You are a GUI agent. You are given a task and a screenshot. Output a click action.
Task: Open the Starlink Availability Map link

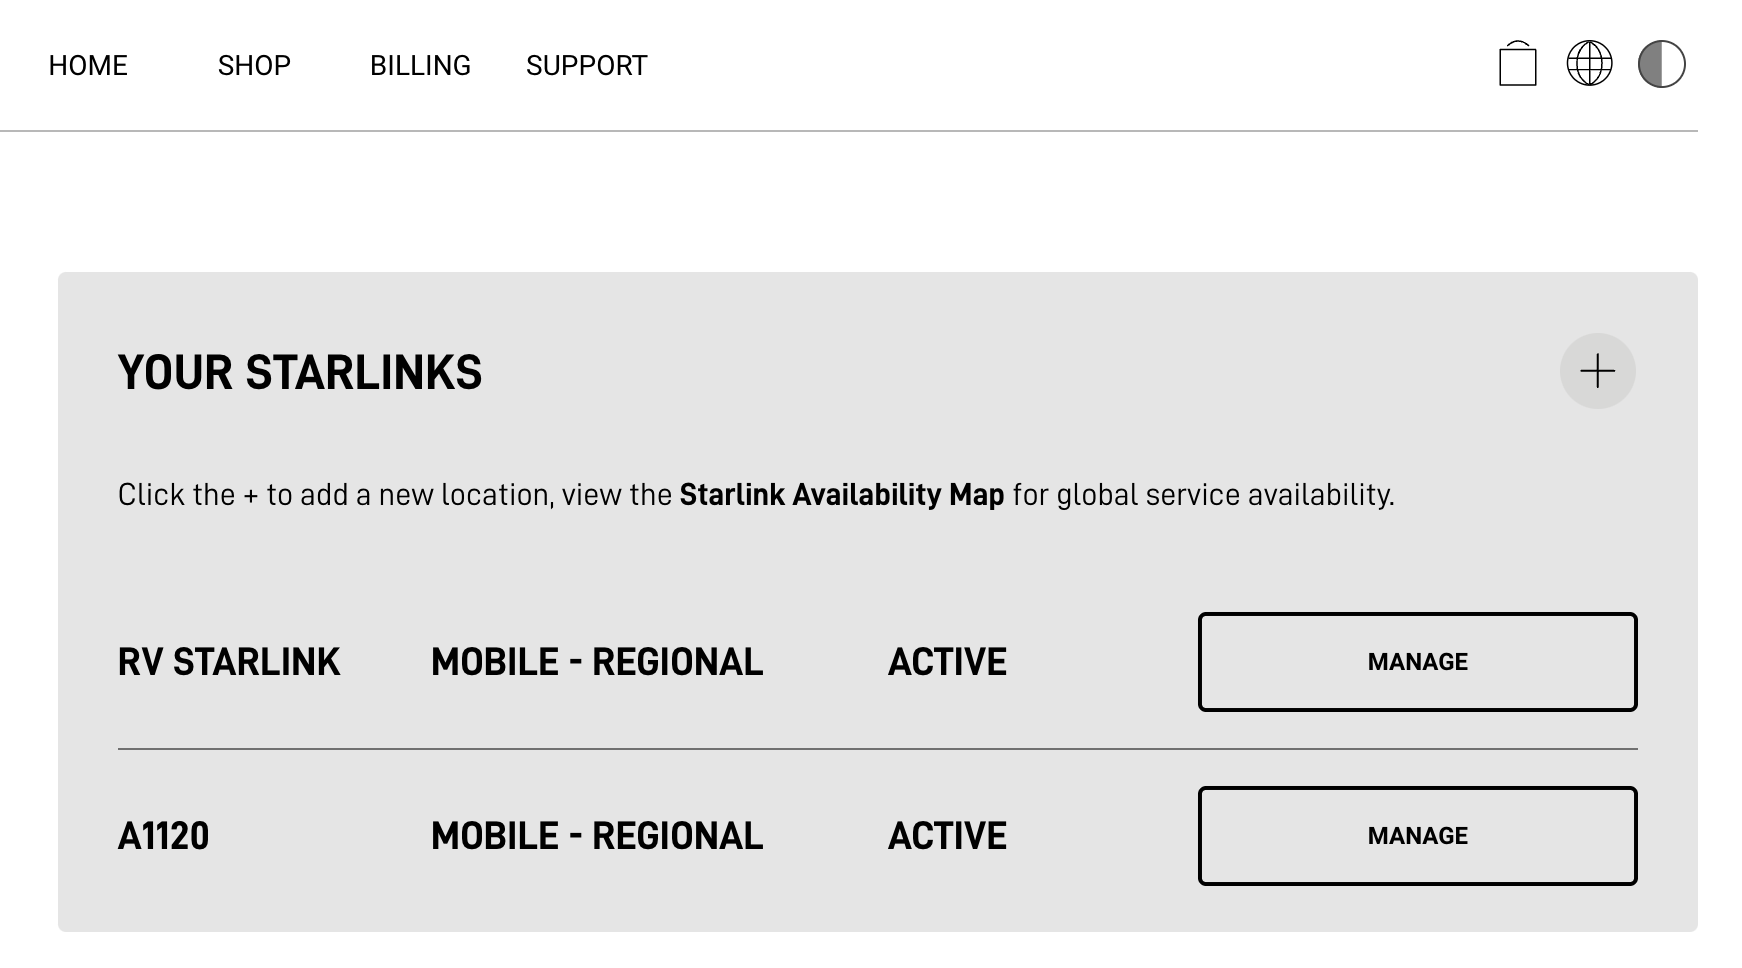click(x=841, y=495)
